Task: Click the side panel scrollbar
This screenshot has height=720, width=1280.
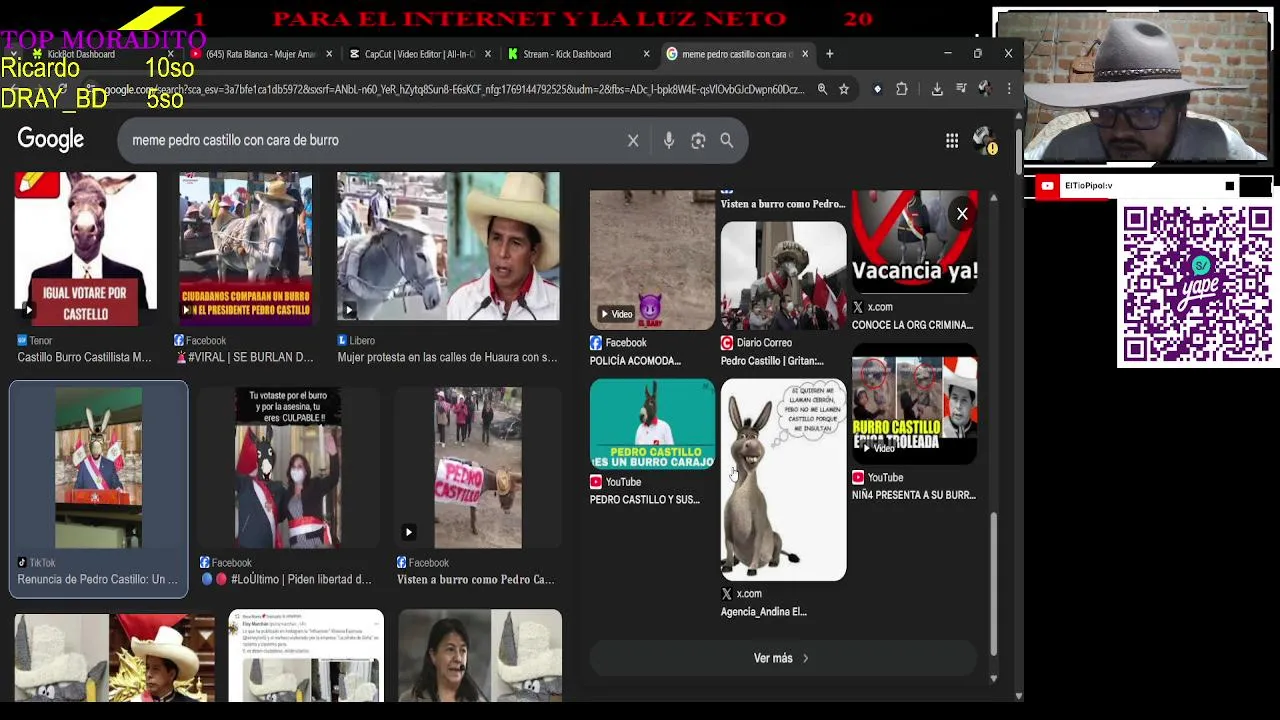Action: [x=993, y=585]
